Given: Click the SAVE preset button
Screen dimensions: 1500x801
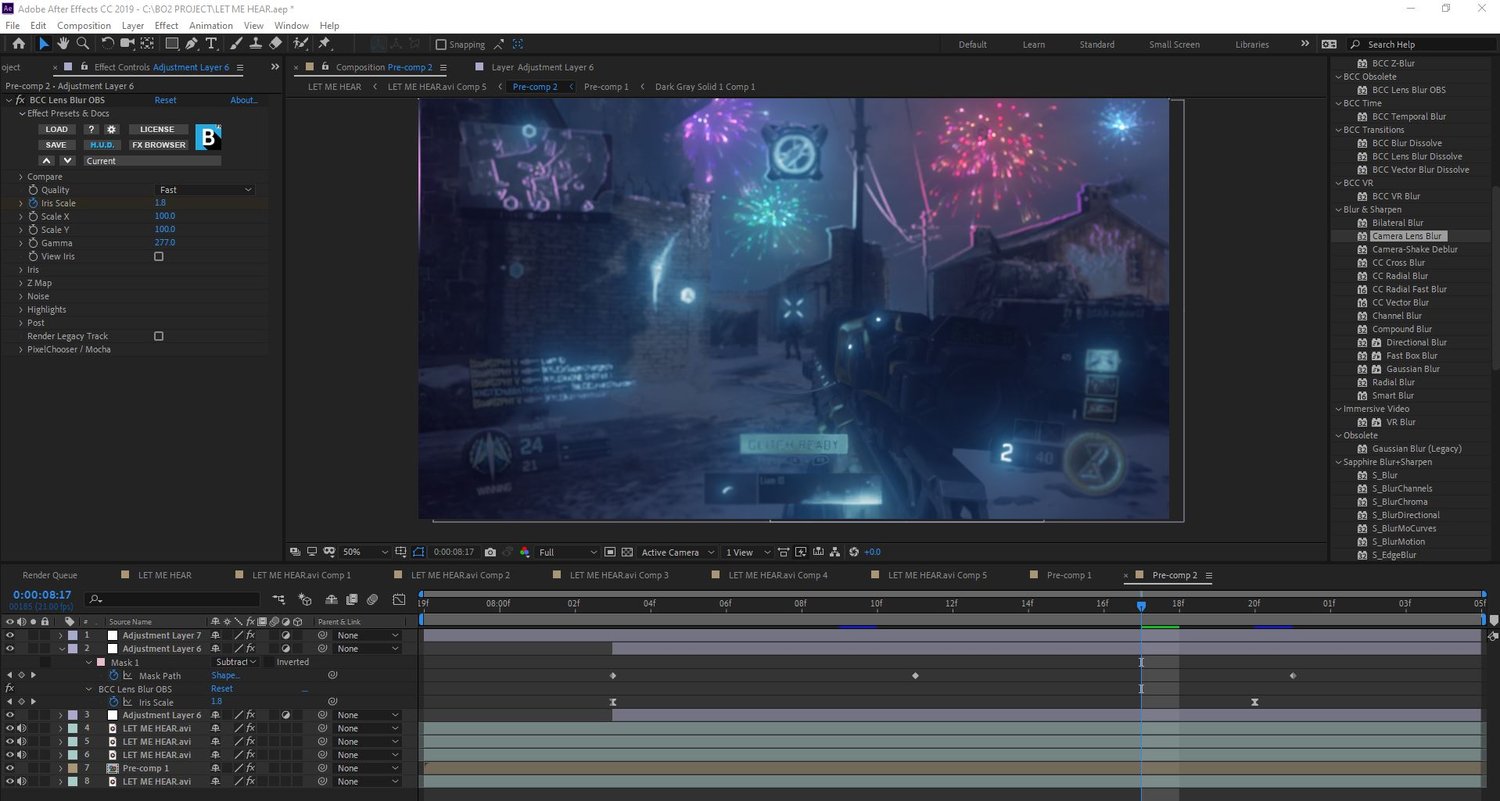Looking at the screenshot, I should (56, 145).
